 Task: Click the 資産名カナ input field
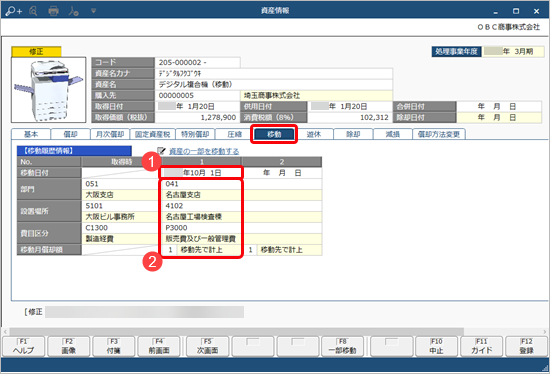[274, 73]
